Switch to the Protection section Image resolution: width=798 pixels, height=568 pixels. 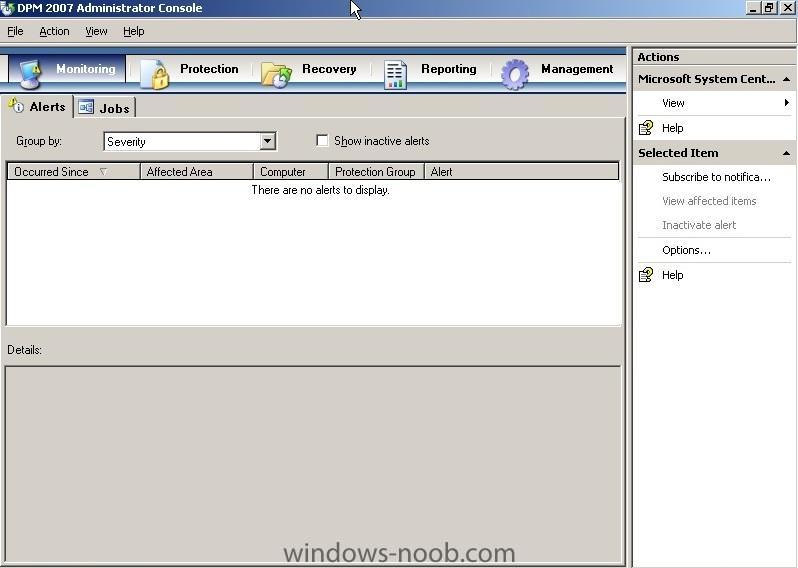[209, 69]
